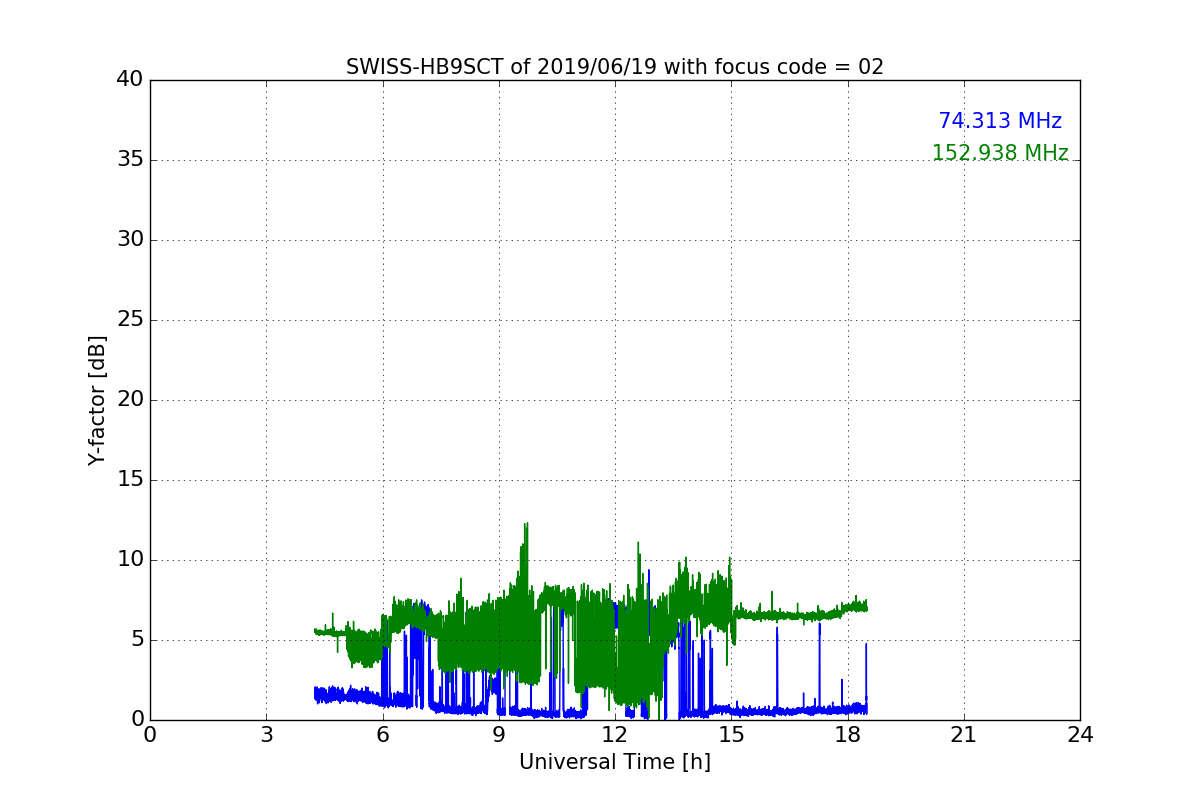This screenshot has height=800, width=1200.
Task: Click the x-axis tick label 9
Action: [499, 735]
